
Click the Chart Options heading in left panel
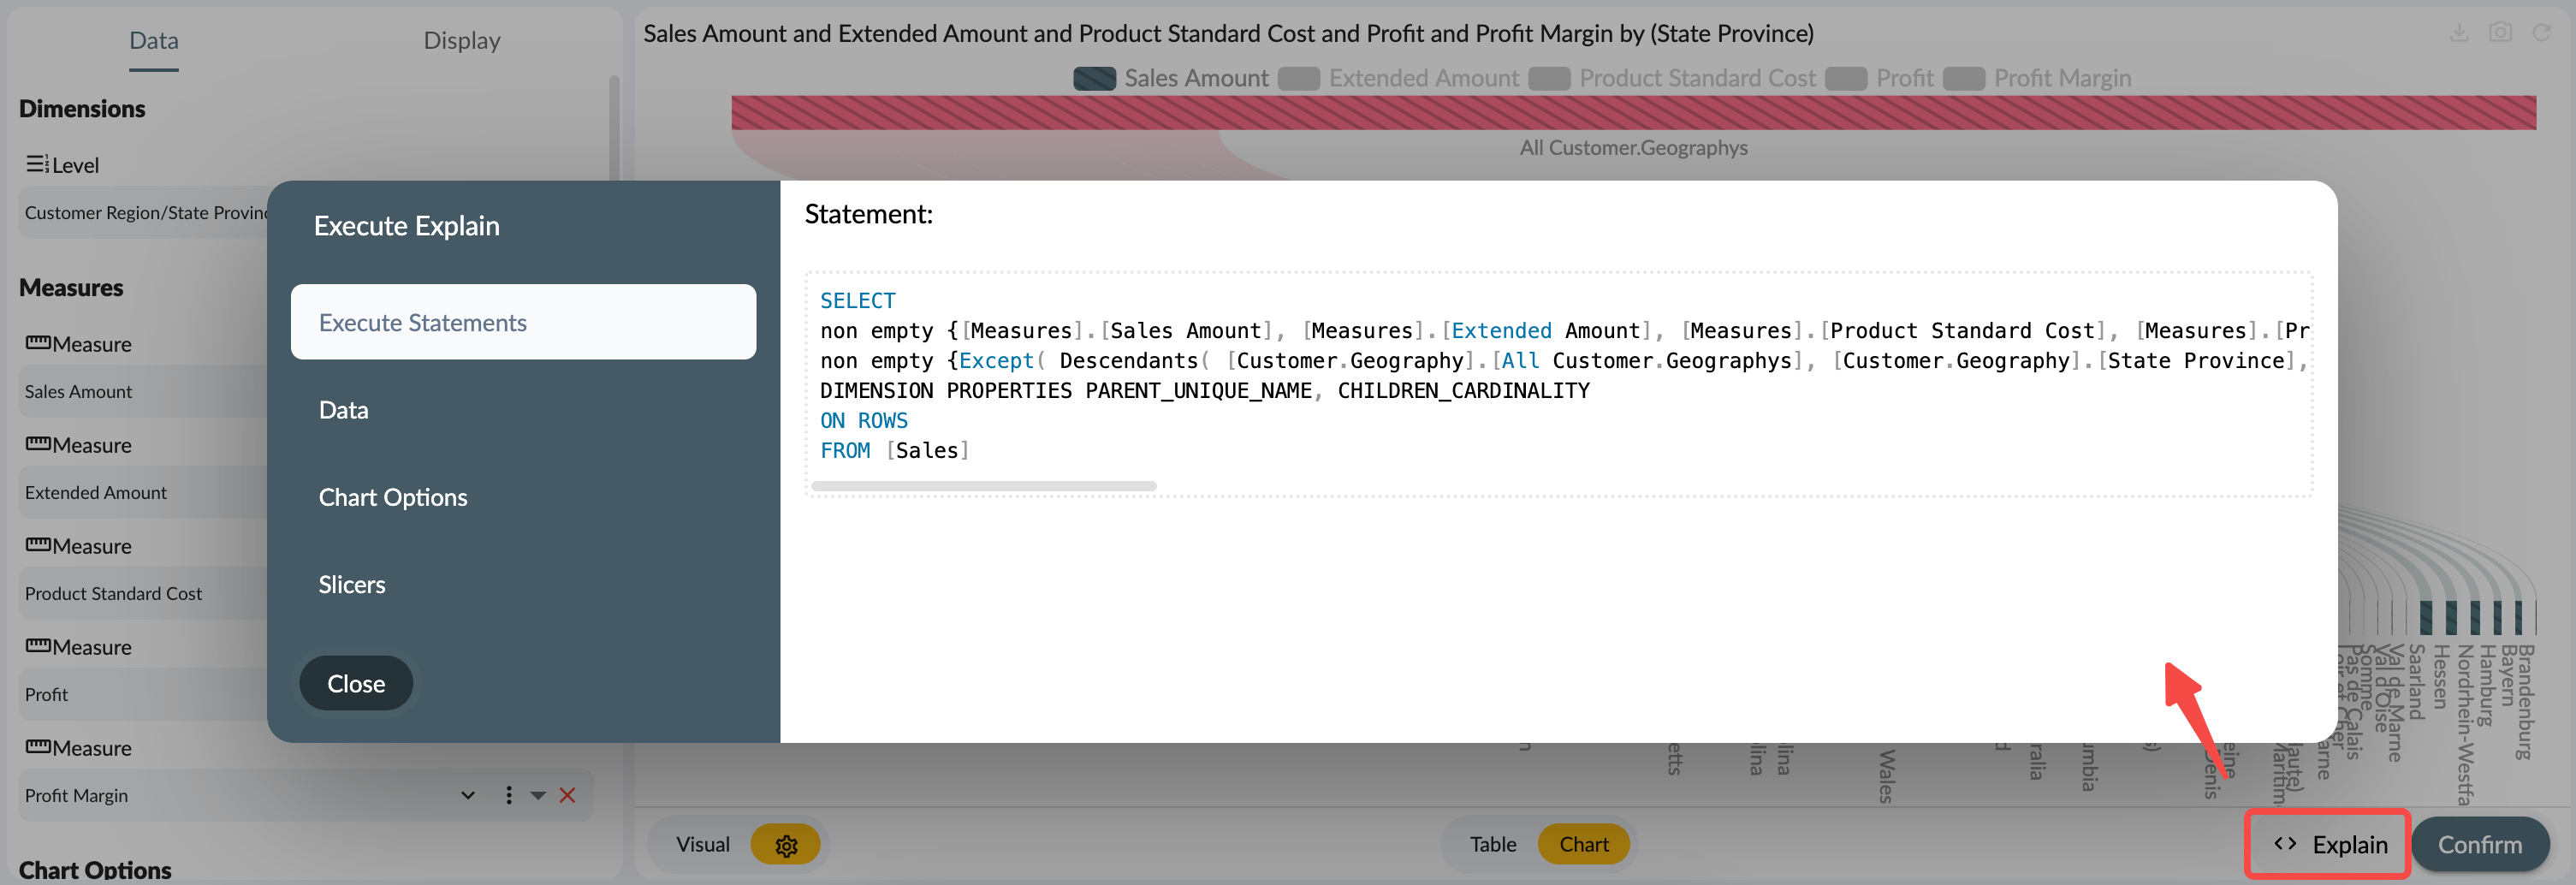coord(95,870)
